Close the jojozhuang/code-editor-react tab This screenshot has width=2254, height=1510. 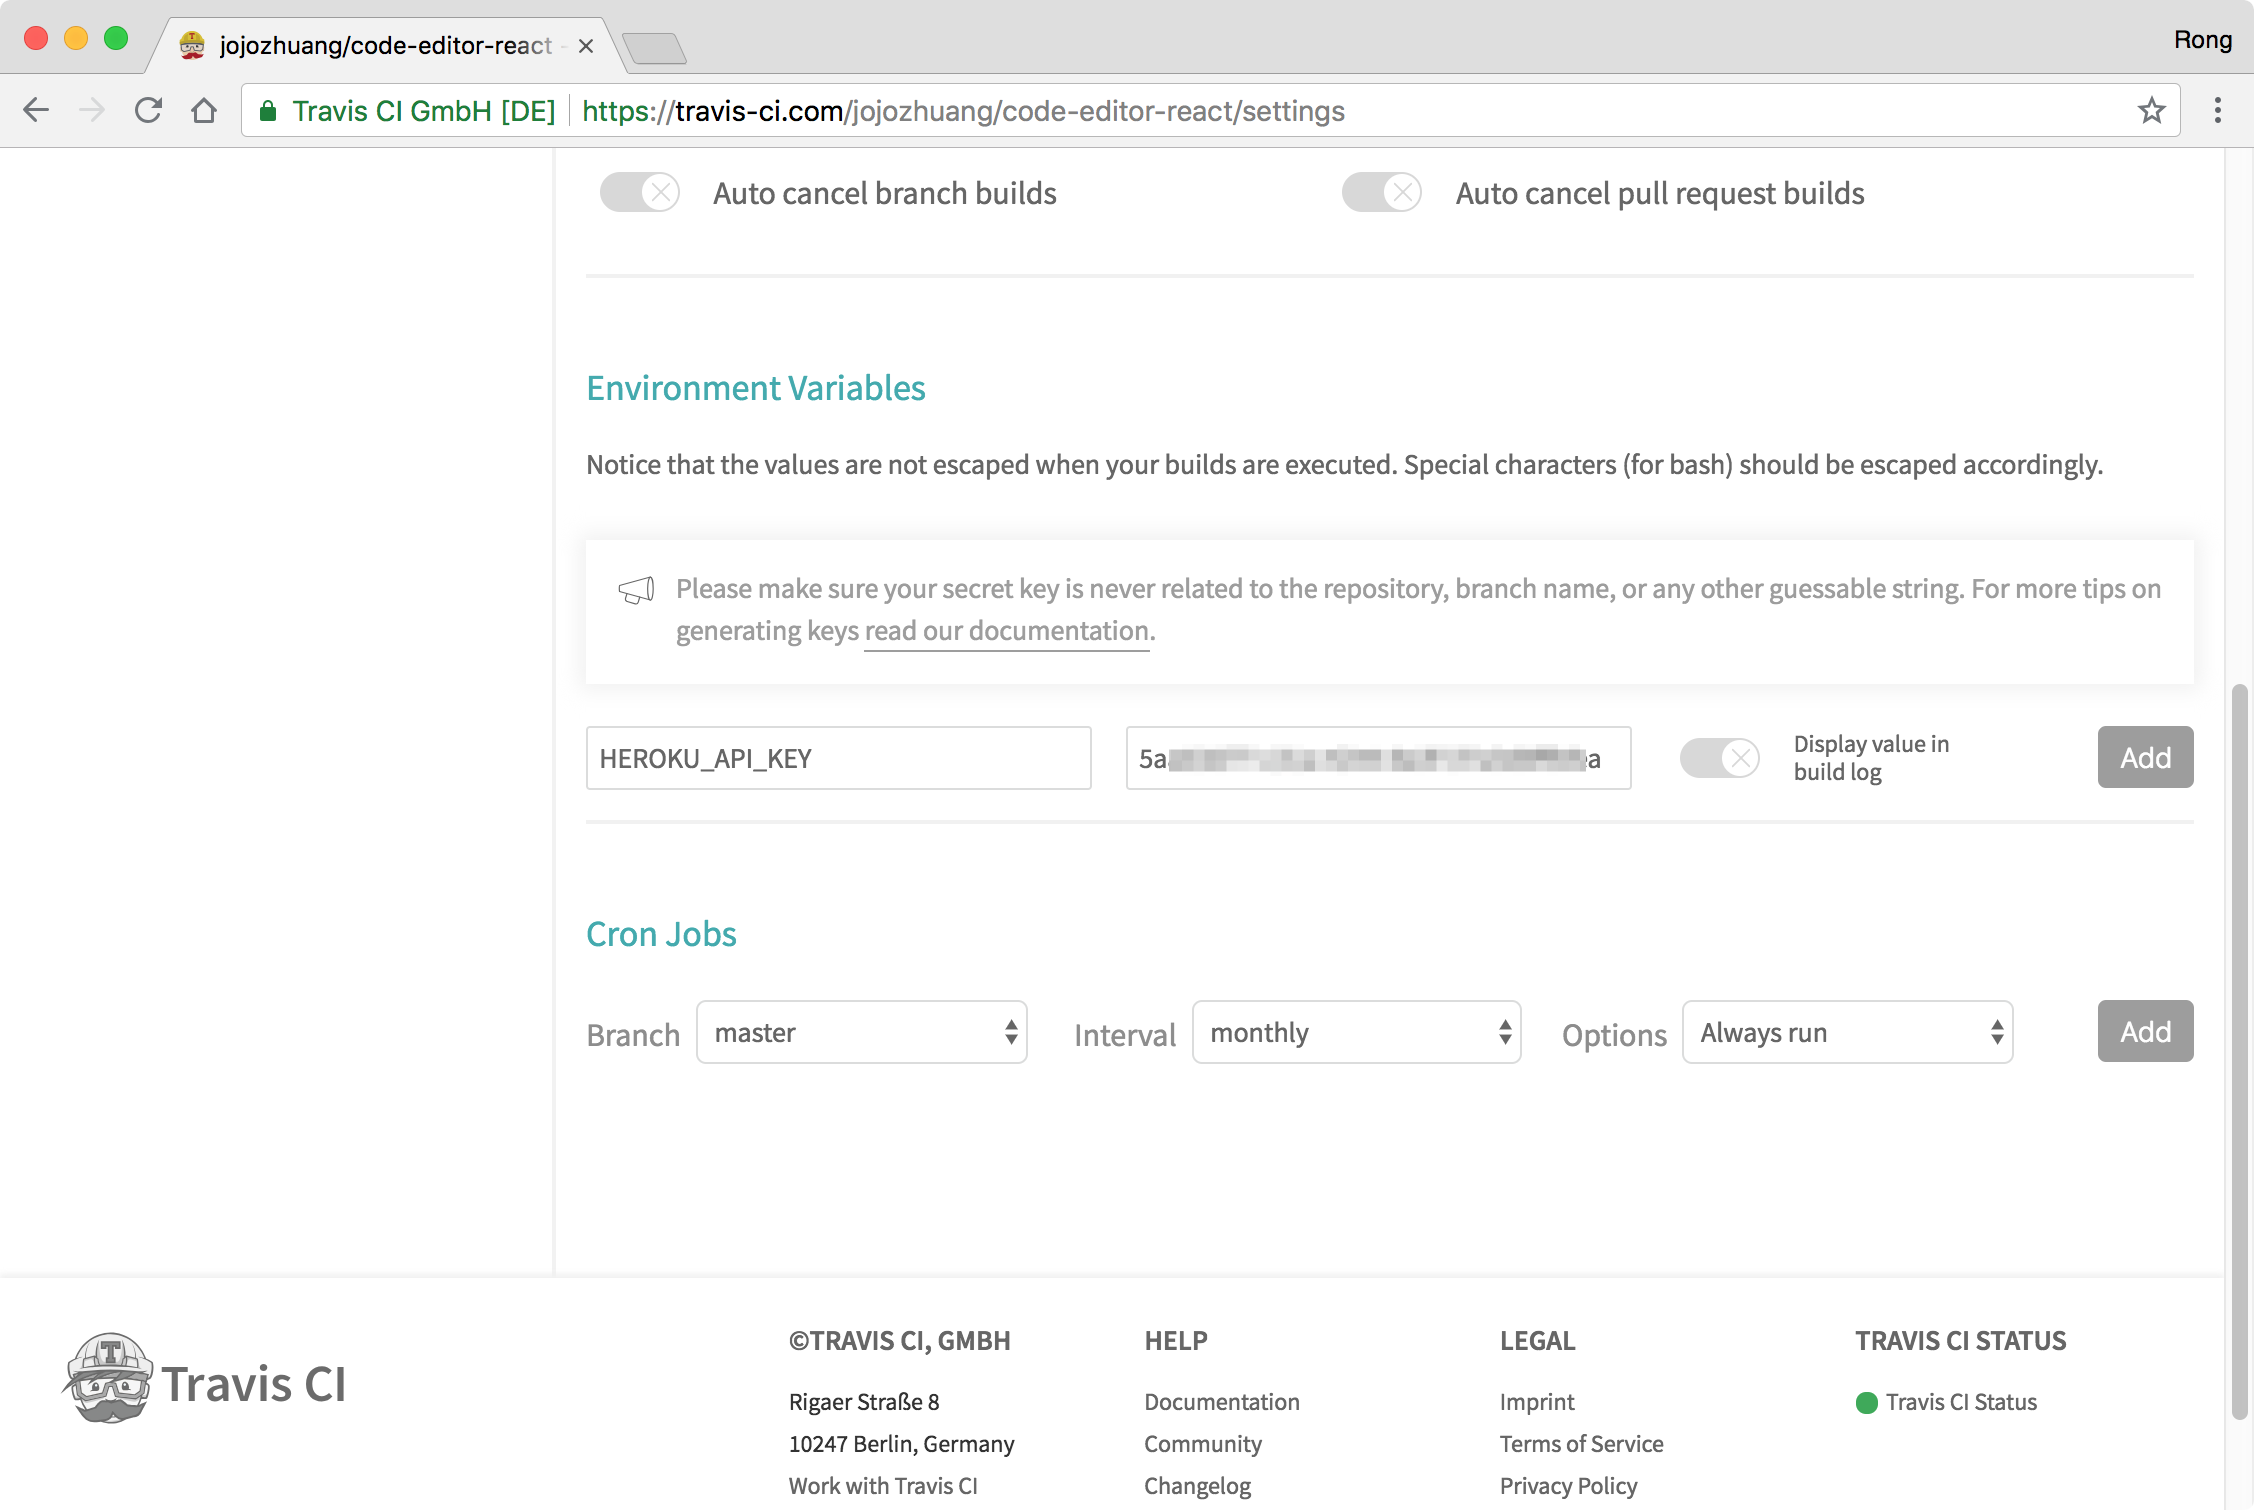coord(586,46)
